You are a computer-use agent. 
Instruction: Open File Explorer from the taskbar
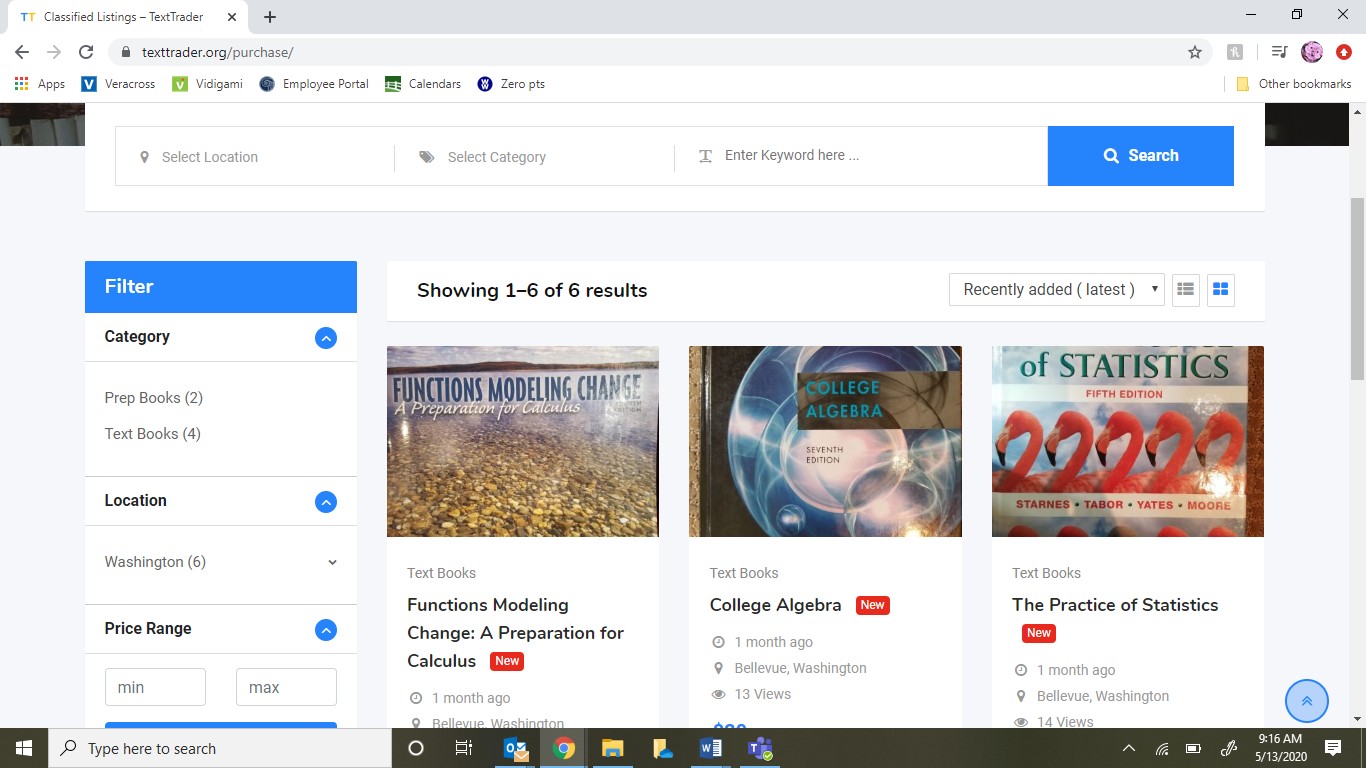coord(613,748)
